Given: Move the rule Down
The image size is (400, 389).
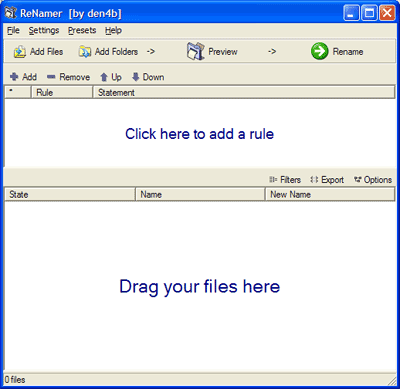Looking at the screenshot, I should [x=148, y=77].
